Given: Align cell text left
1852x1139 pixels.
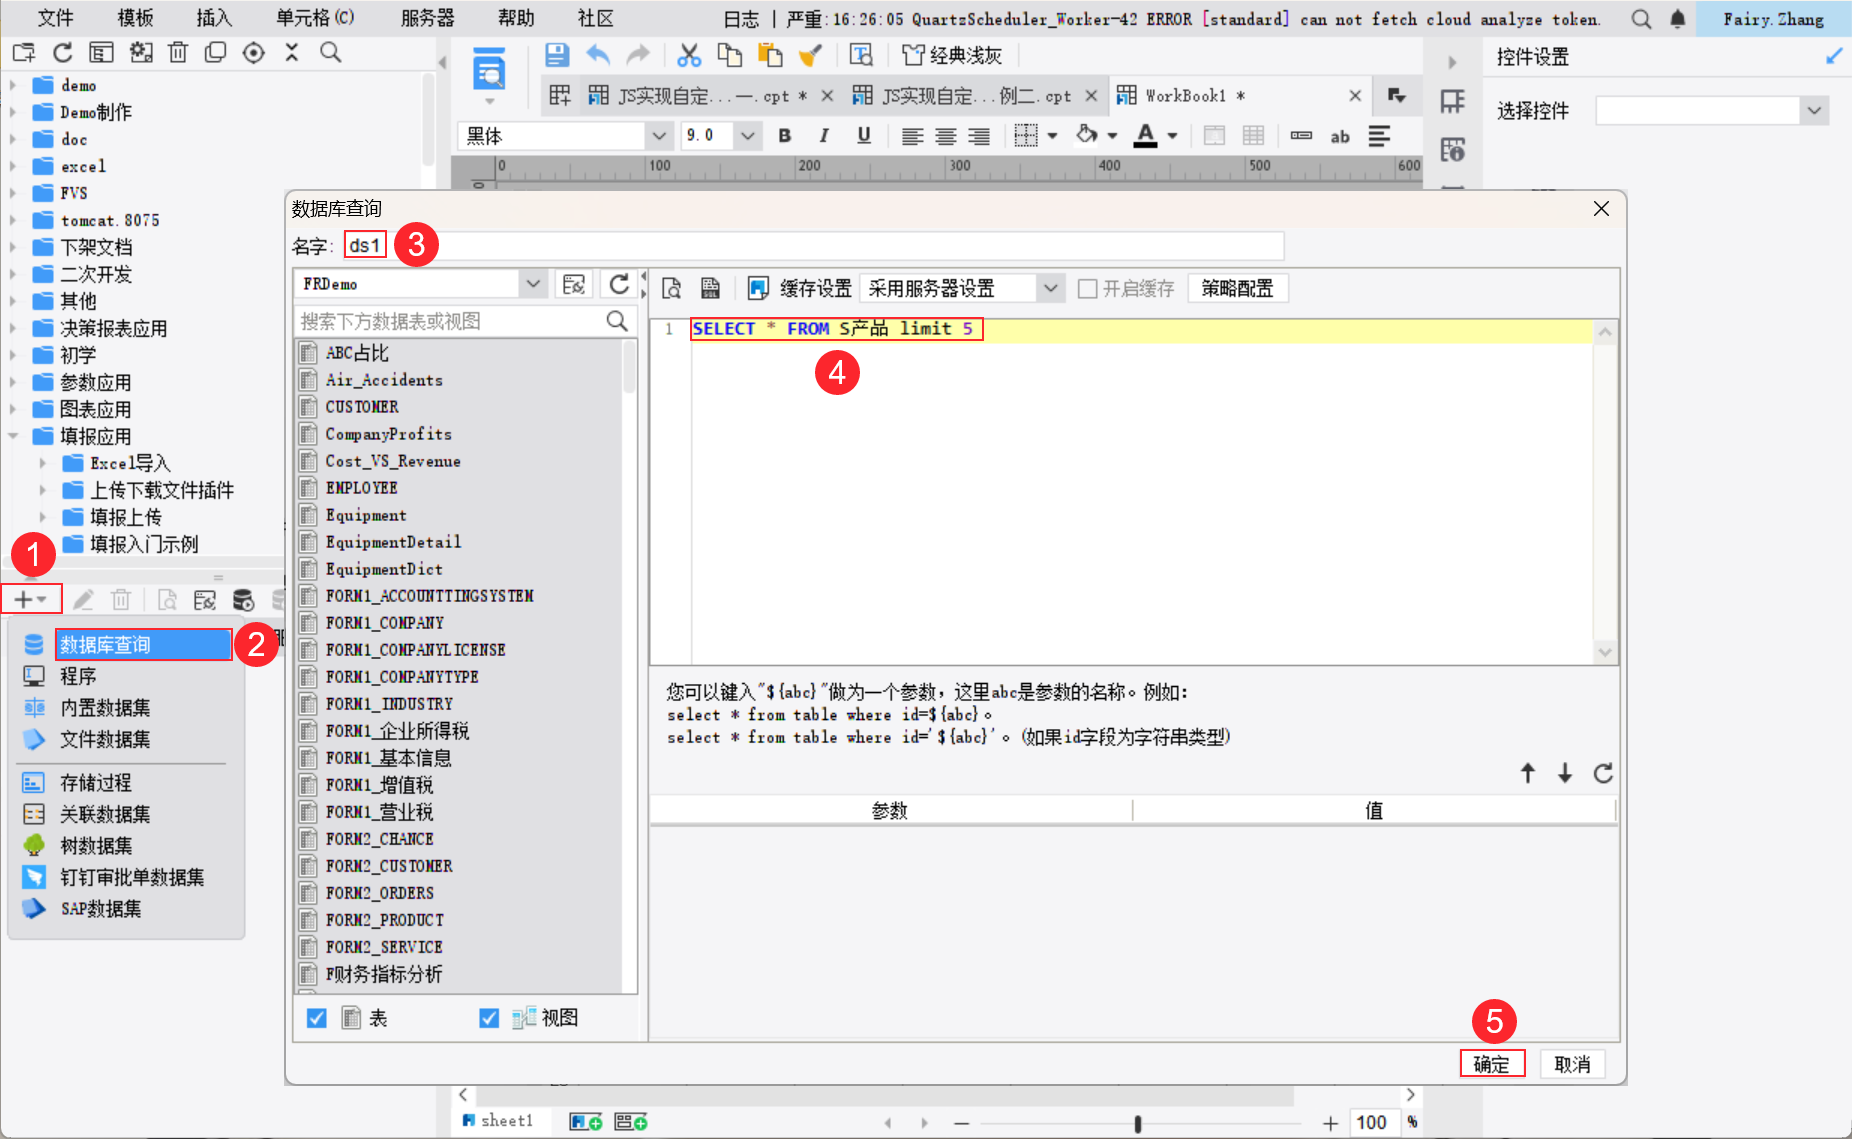Looking at the screenshot, I should pyautogui.click(x=912, y=136).
